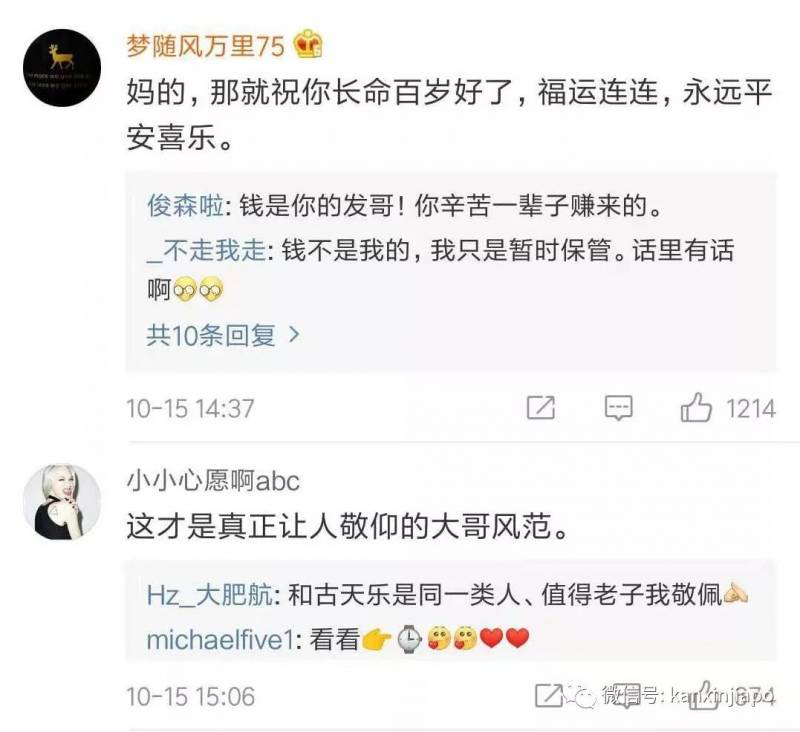Open username 梦随风万里75 profile
This screenshot has height=732, width=800.
(206, 45)
